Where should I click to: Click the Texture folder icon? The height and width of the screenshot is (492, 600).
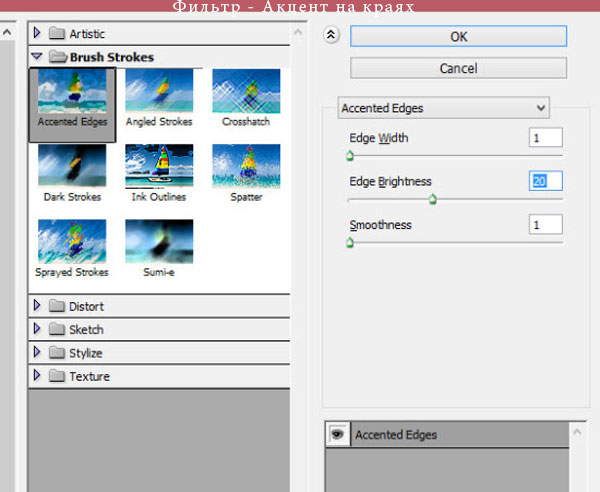coord(57,376)
